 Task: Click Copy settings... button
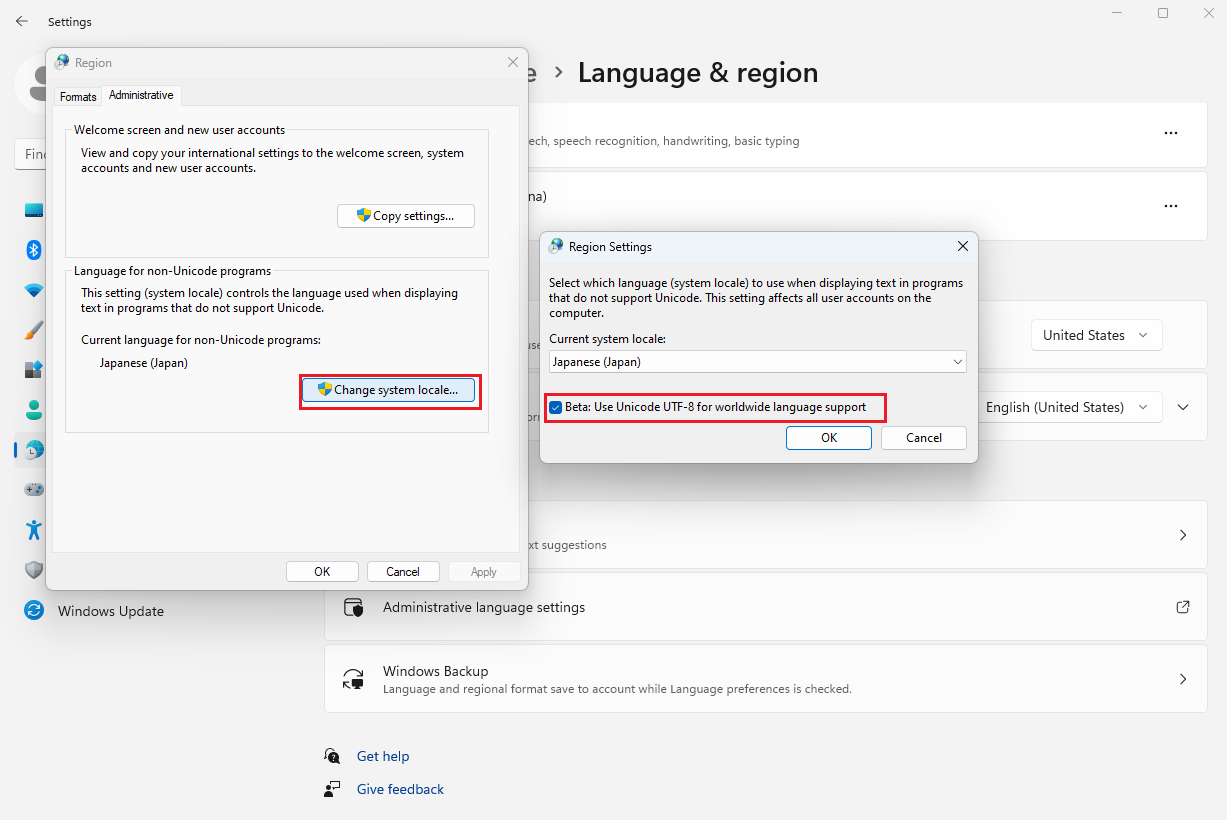(x=406, y=216)
